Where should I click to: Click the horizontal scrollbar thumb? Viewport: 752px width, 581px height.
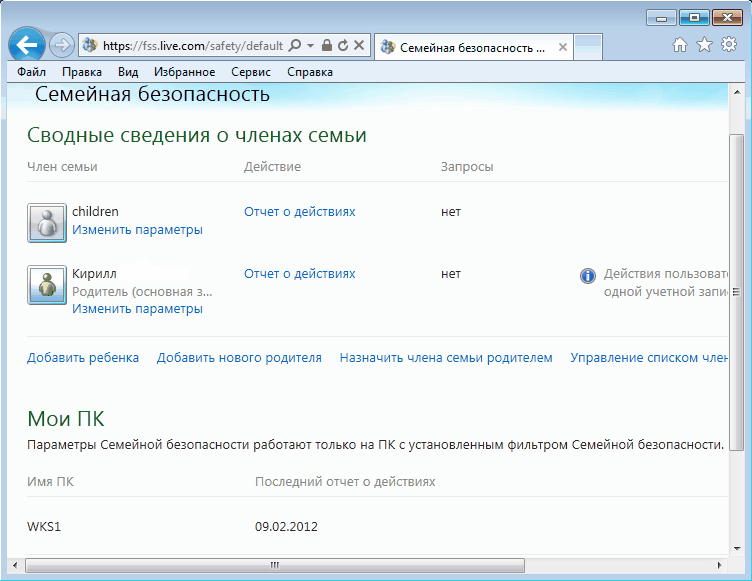point(275,565)
